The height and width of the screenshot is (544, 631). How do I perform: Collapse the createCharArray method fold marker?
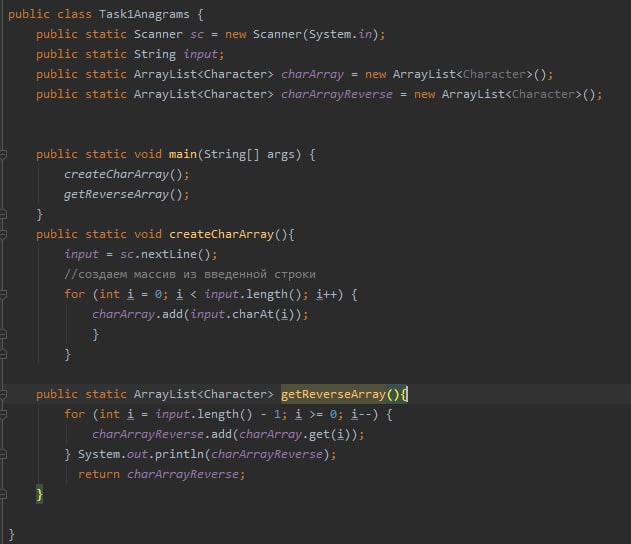coord(3,234)
